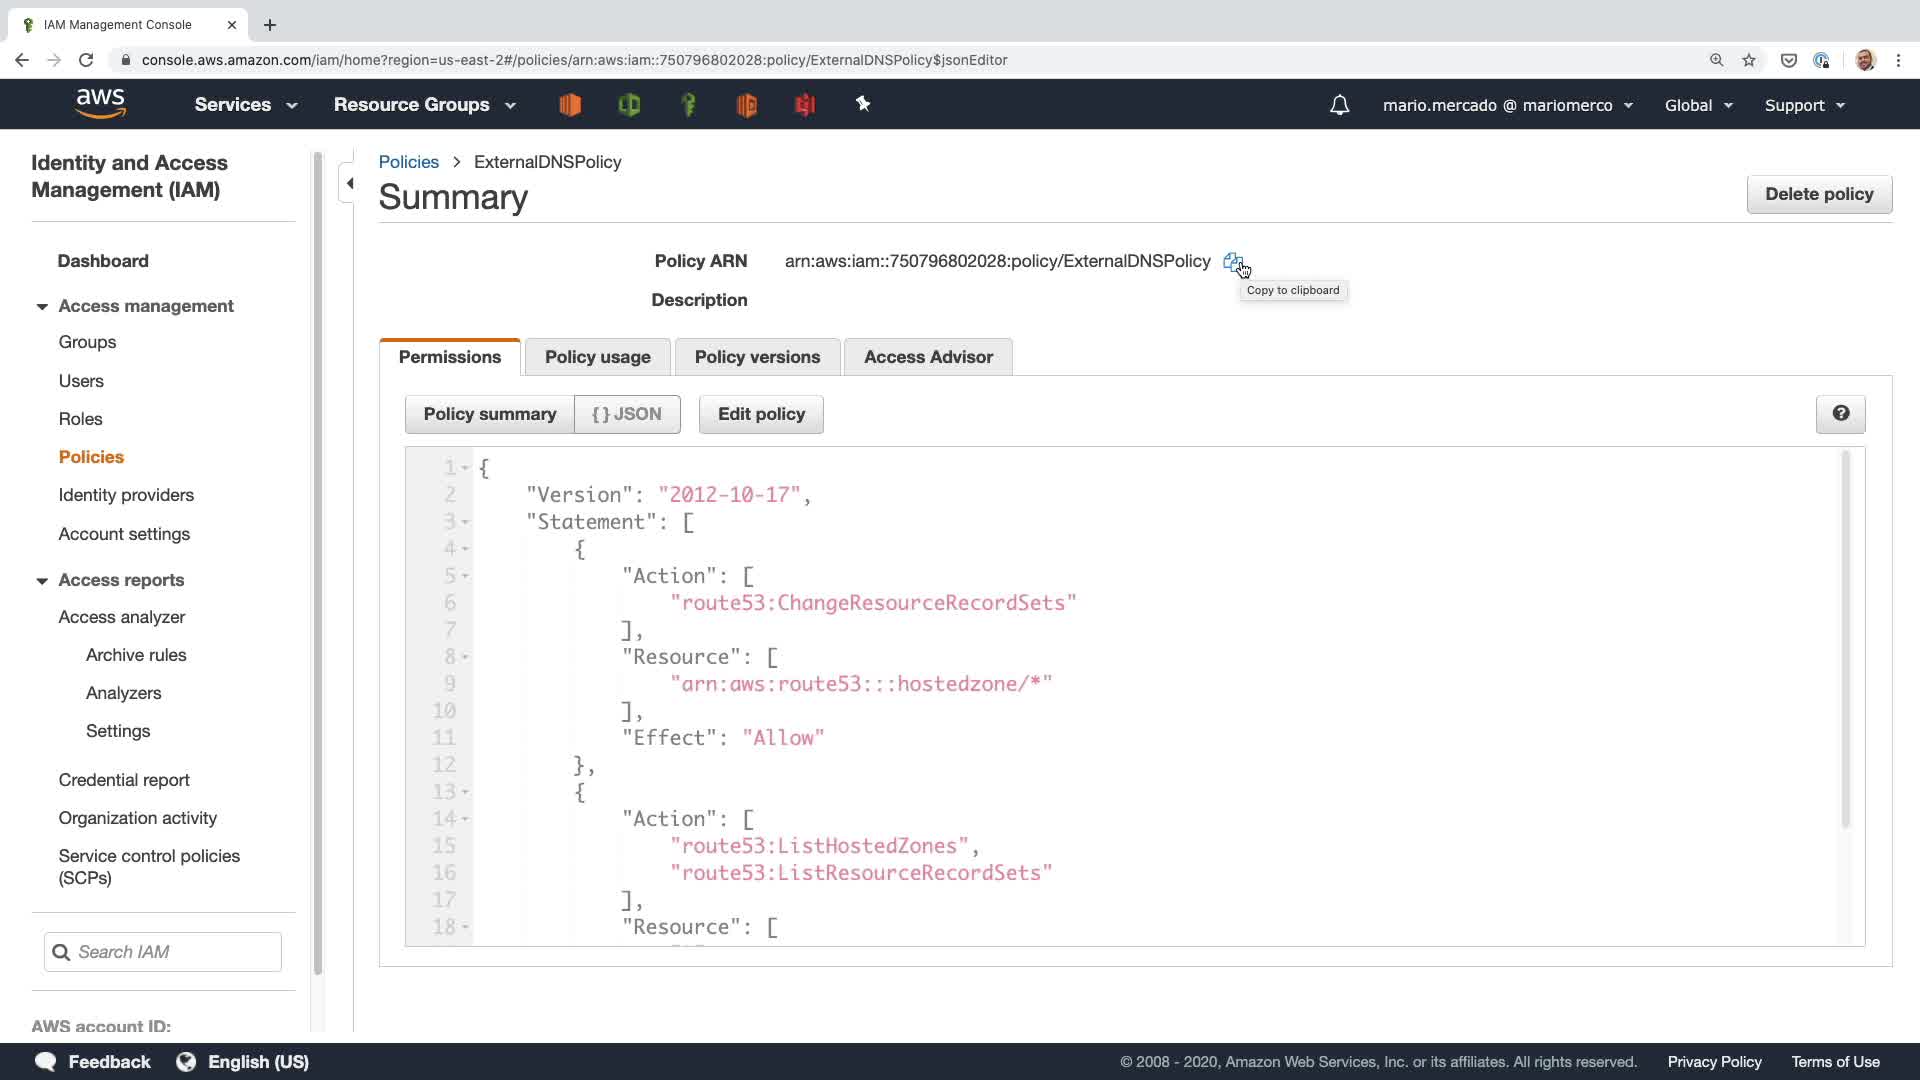The image size is (1920, 1080).
Task: Click the Search IAM input field
Action: click(x=175, y=952)
